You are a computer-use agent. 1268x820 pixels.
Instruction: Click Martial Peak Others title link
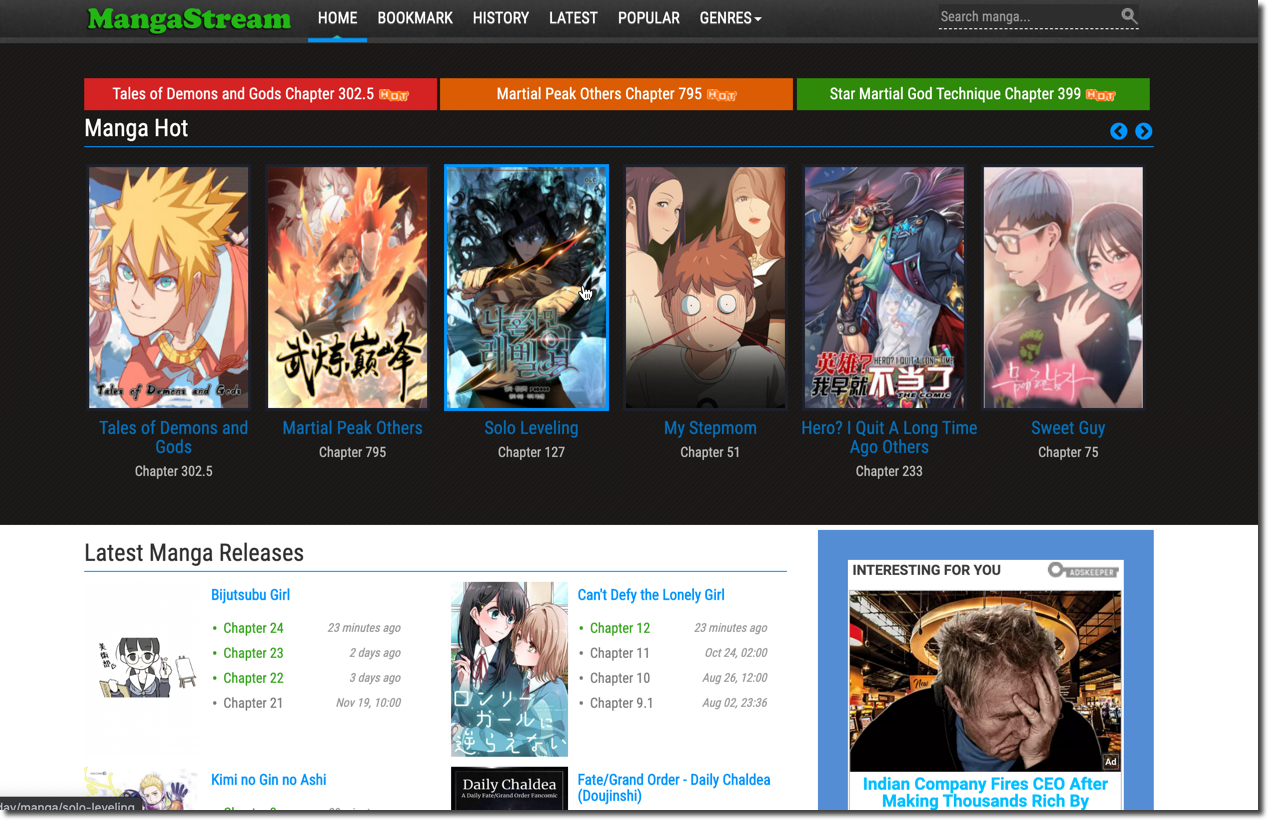[352, 428]
